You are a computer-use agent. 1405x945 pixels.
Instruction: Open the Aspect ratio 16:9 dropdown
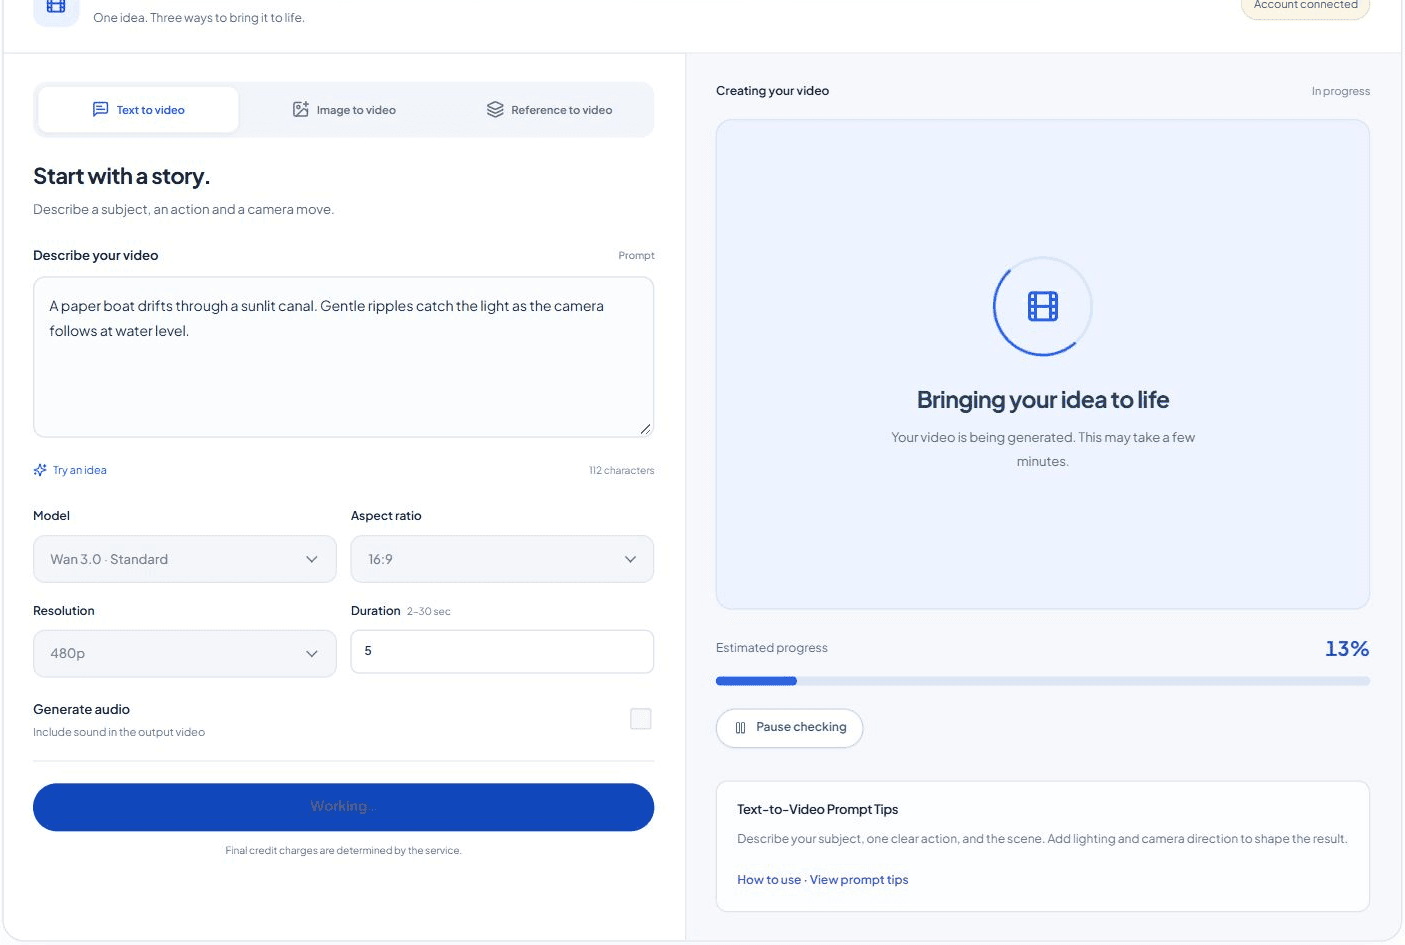[x=502, y=559]
